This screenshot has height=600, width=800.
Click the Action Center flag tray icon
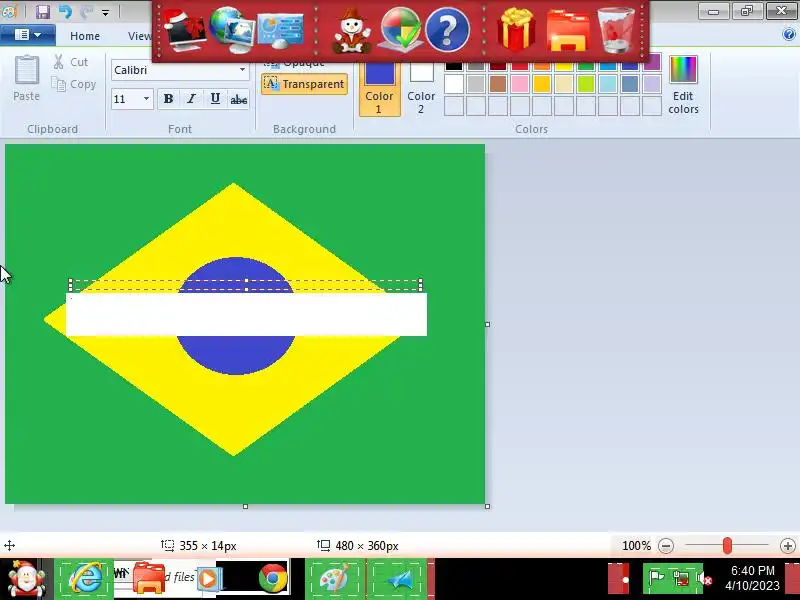656,579
